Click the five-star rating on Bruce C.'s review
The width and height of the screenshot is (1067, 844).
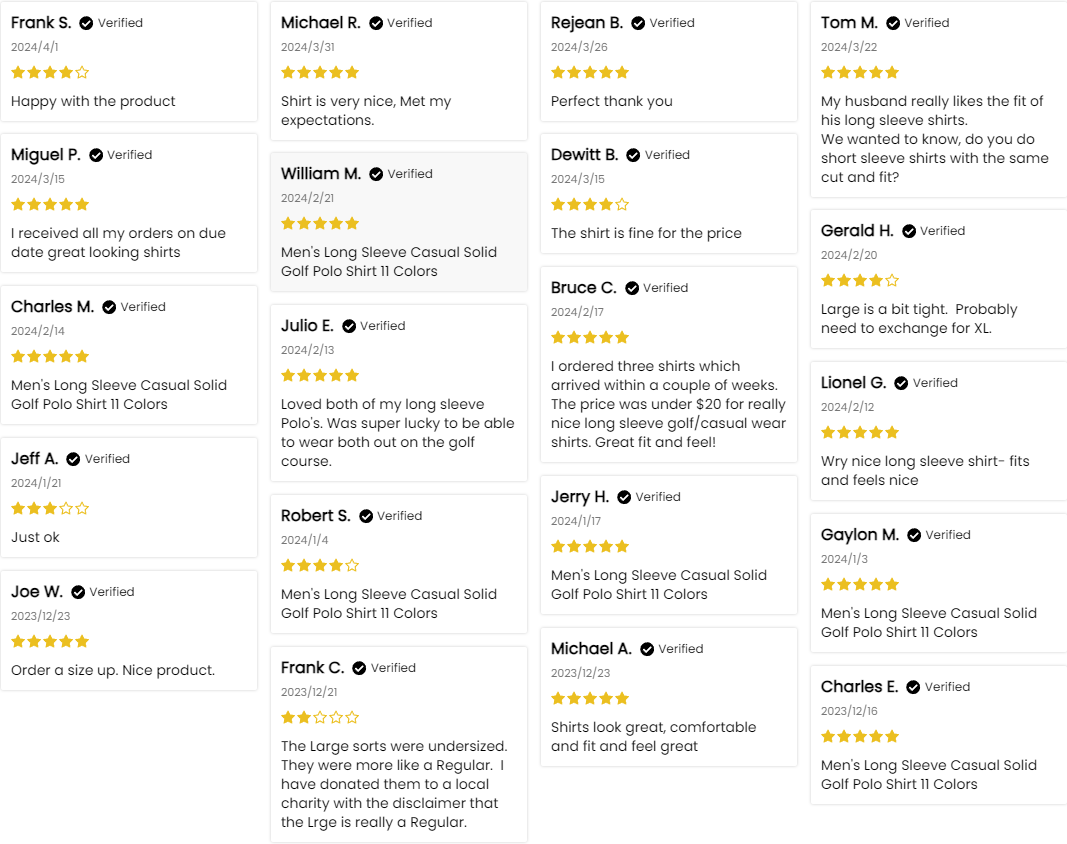tap(590, 337)
